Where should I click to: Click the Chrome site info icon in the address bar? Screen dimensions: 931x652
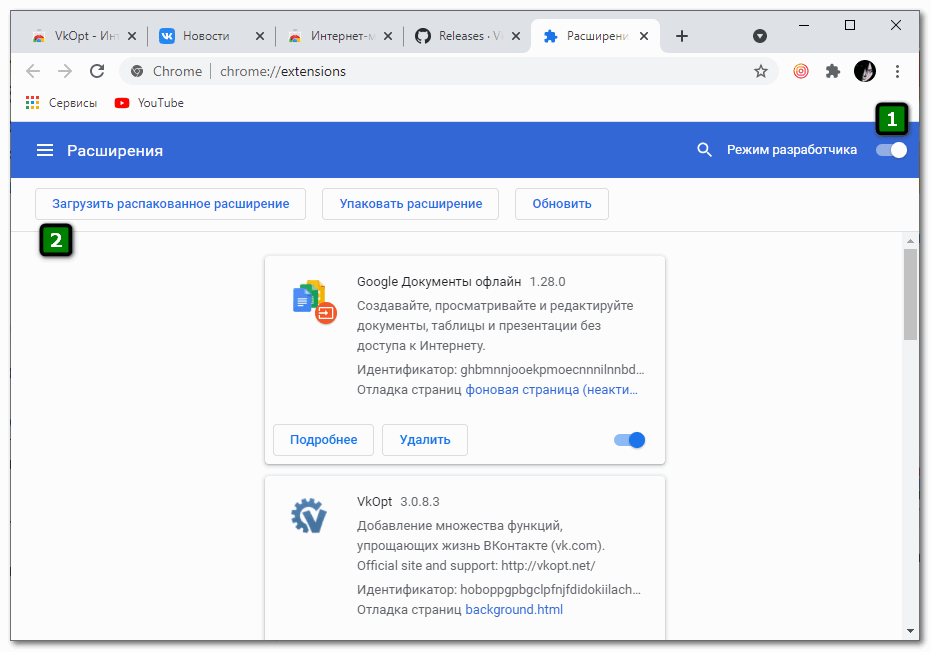tap(137, 71)
